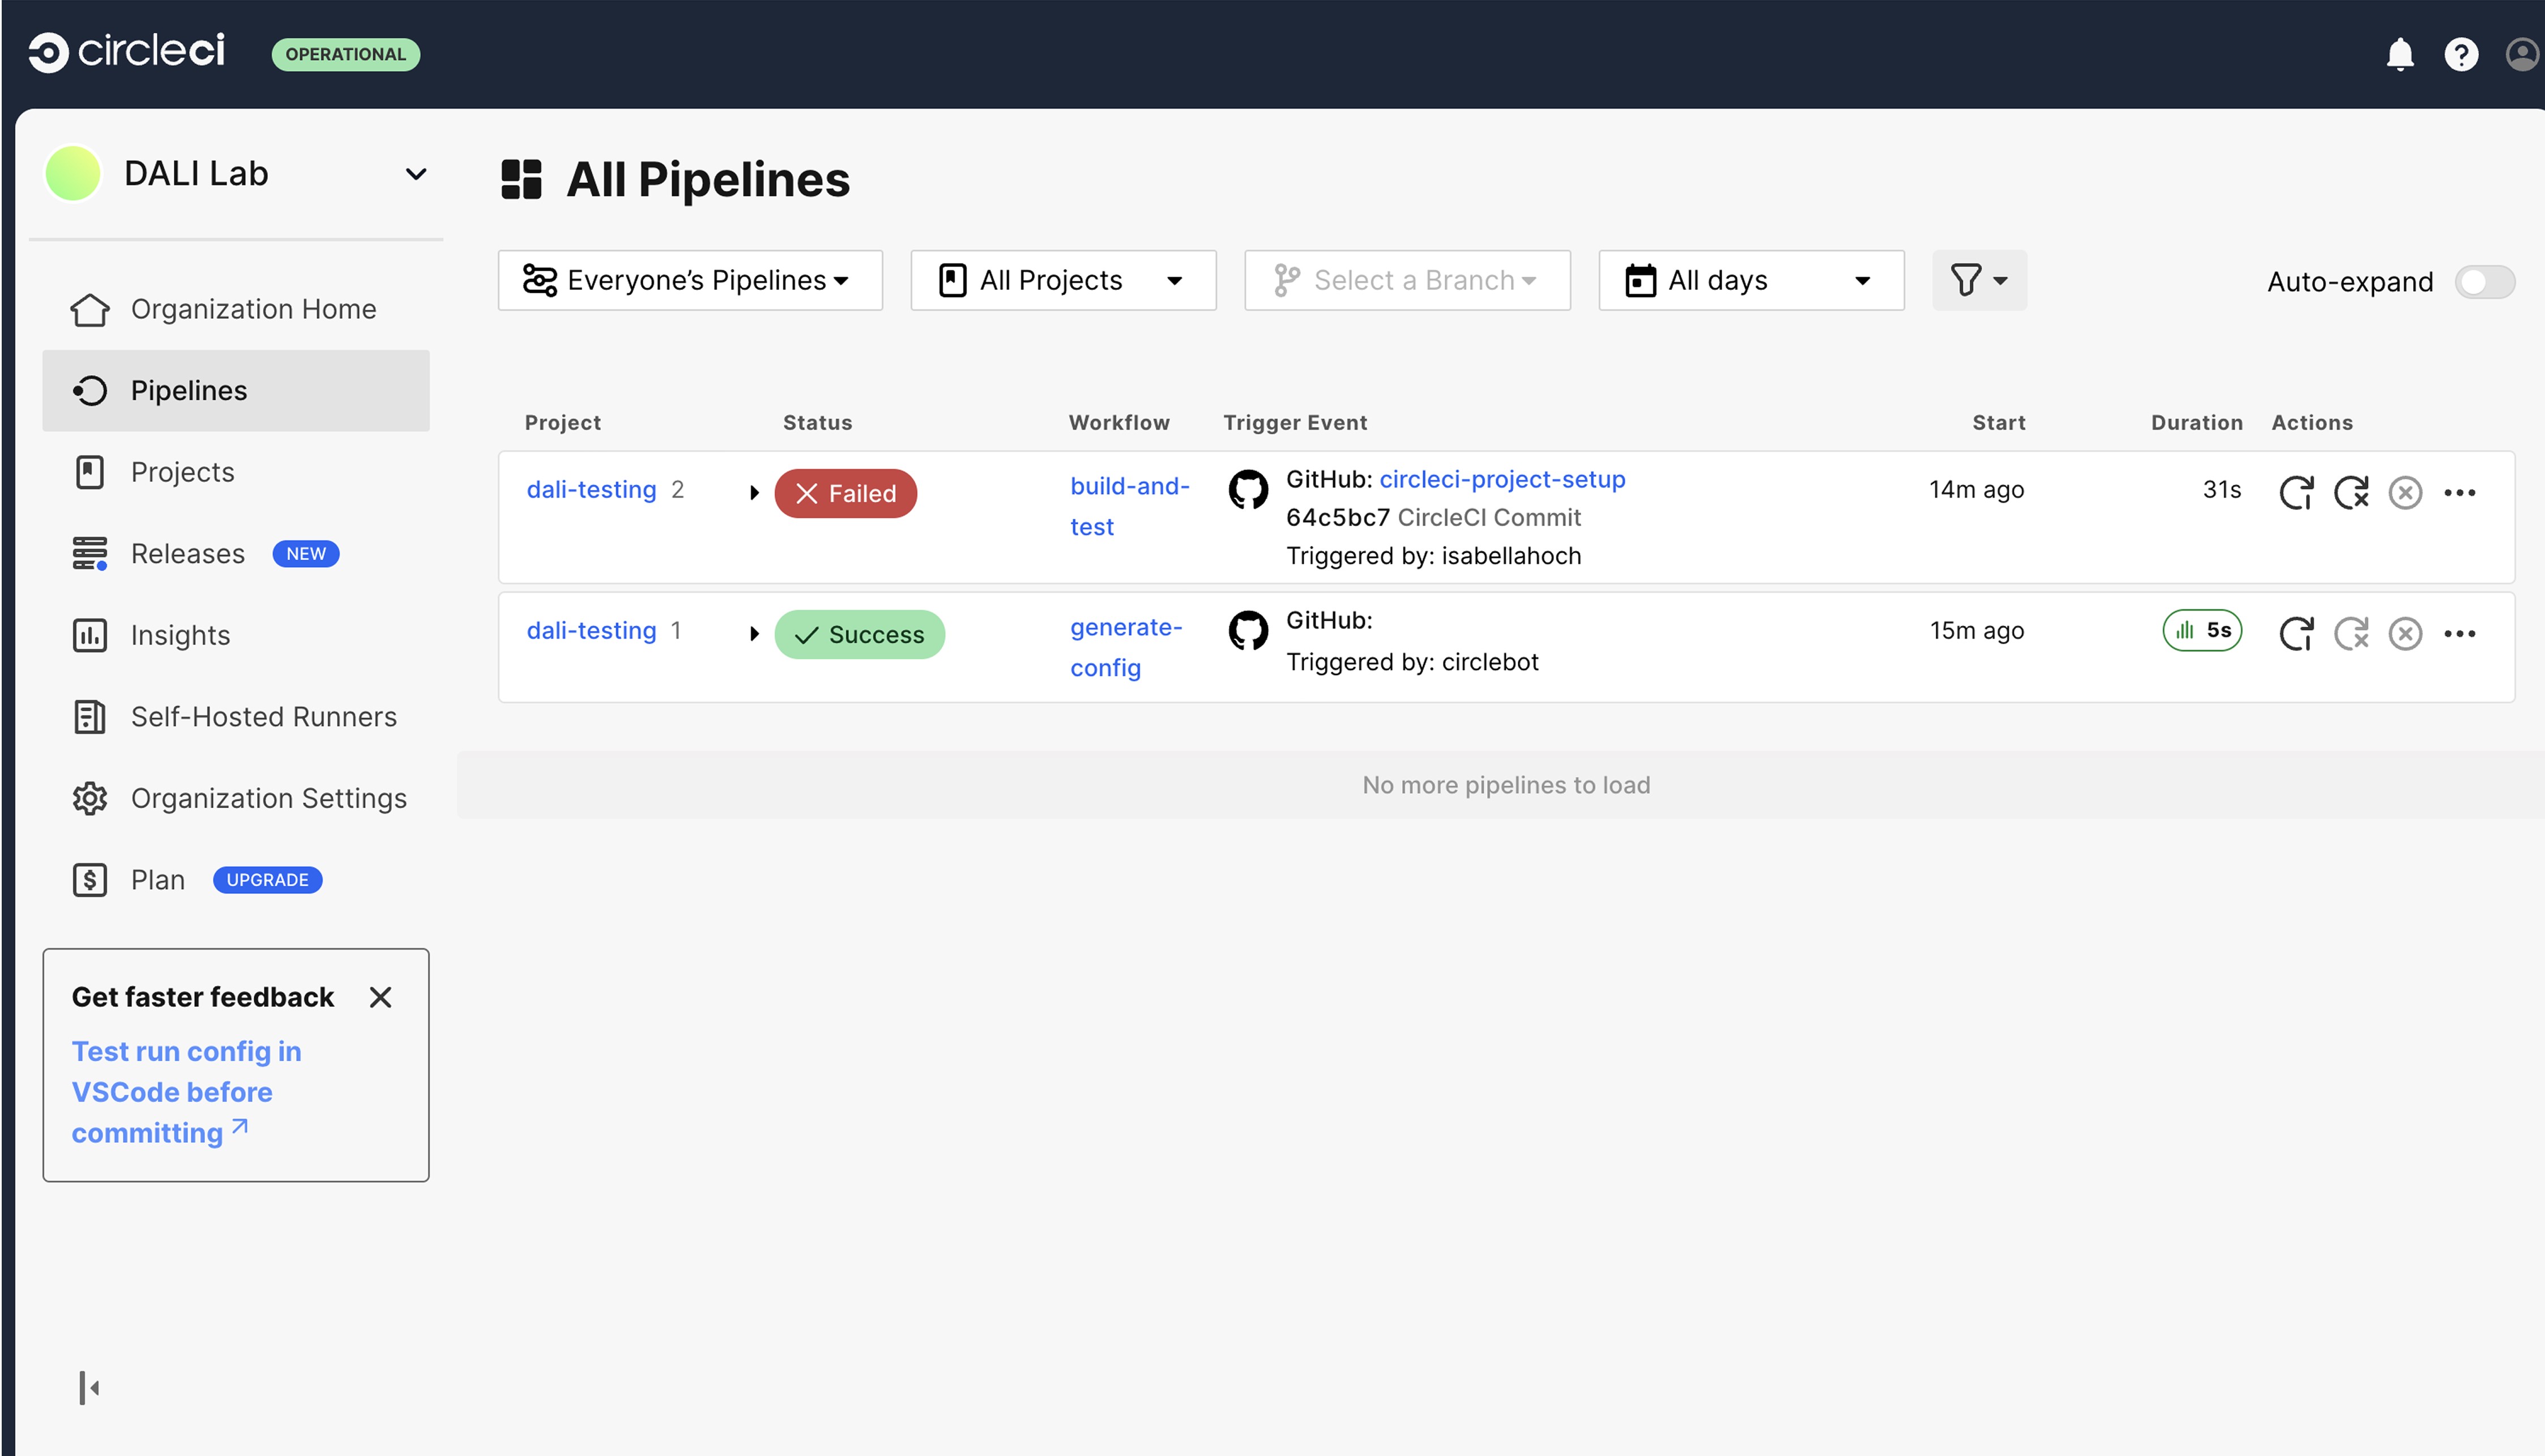Open more actions for failed pipeline
The height and width of the screenshot is (1456, 2545).
coord(2459,492)
